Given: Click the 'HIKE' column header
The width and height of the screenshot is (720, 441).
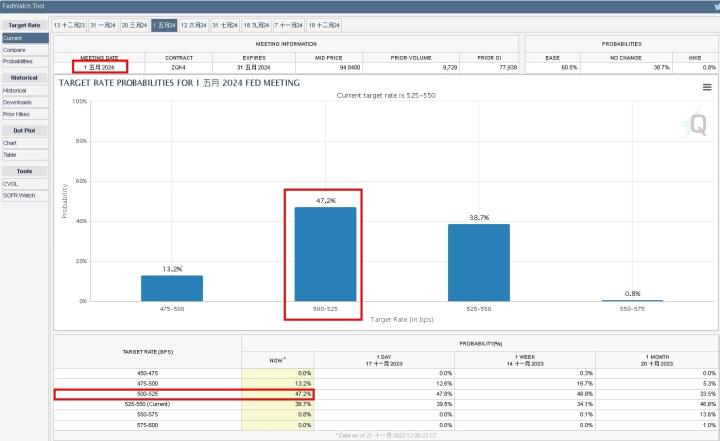Looking at the screenshot, I should tap(695, 58).
